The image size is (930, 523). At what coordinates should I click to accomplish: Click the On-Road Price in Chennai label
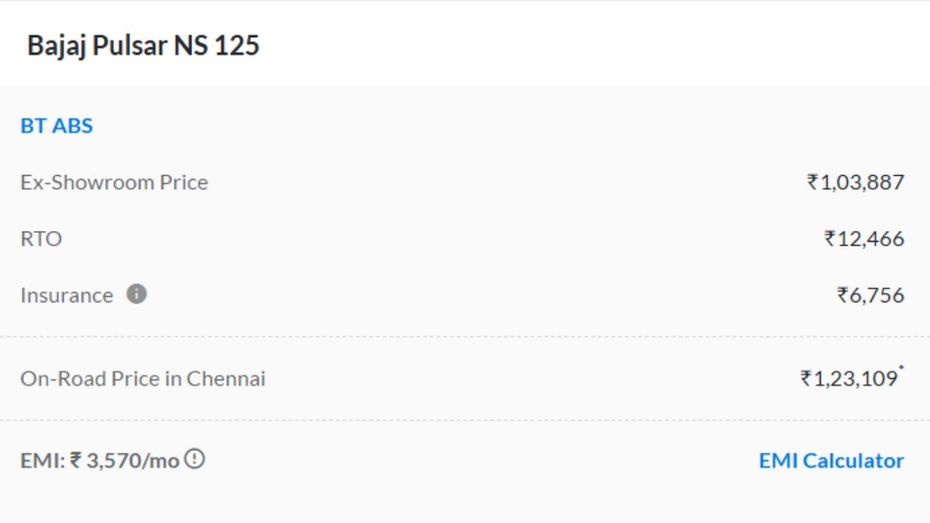(143, 378)
